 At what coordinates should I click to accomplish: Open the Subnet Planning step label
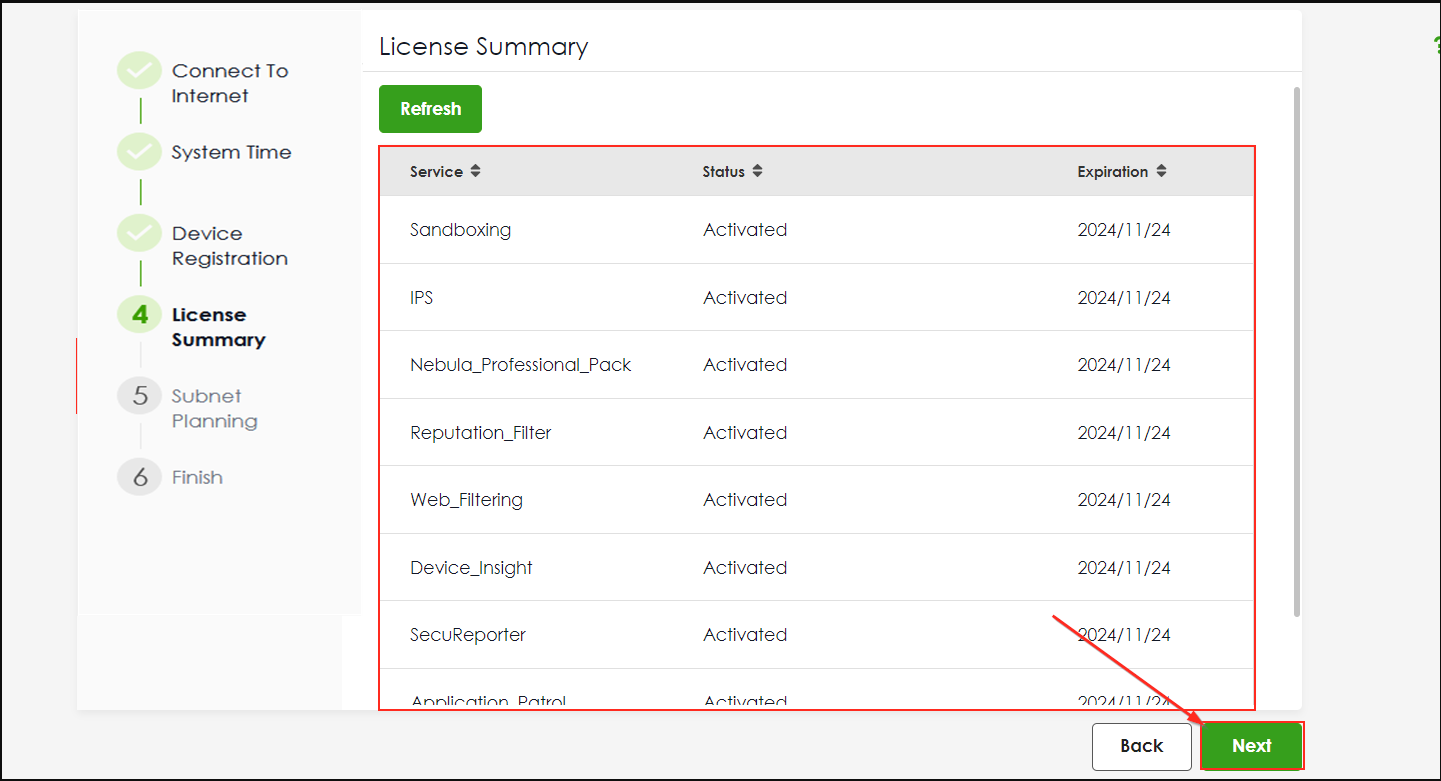[x=214, y=408]
